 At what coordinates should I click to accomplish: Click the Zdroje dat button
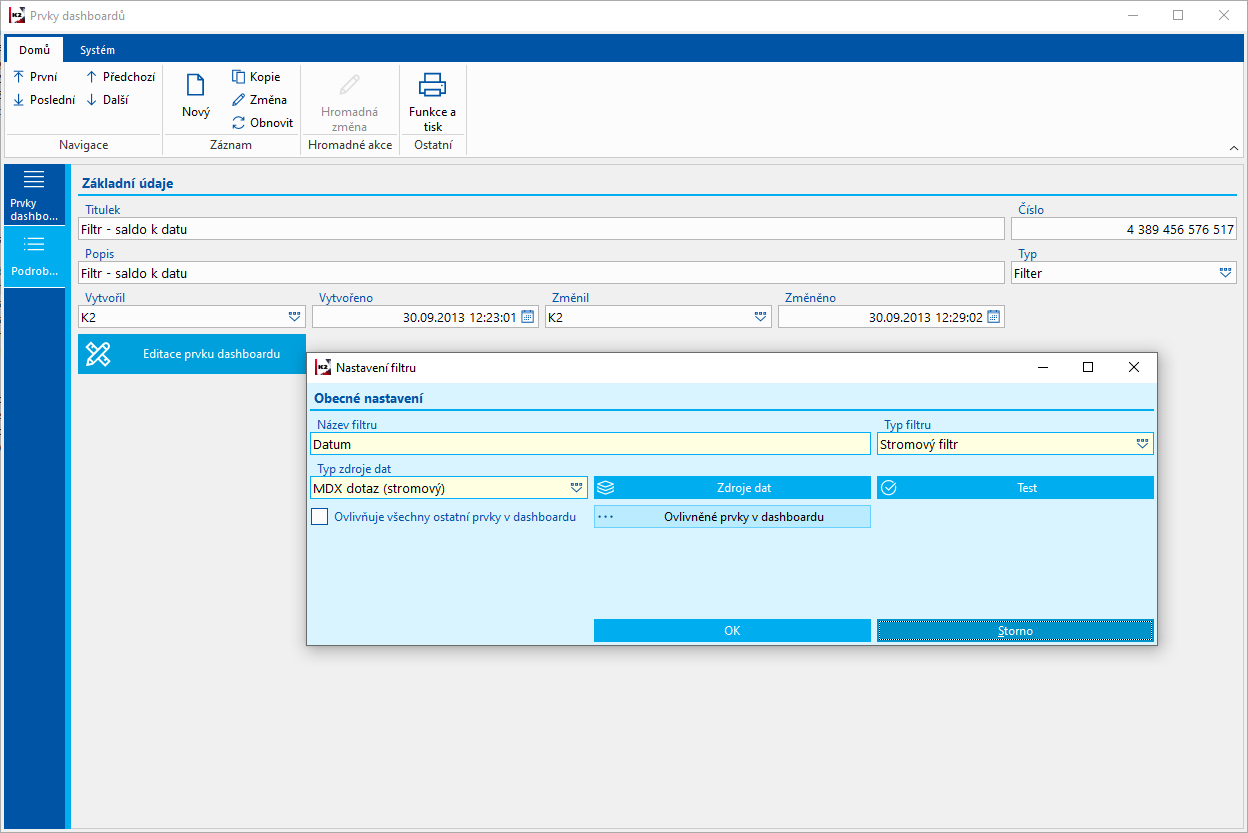pos(732,488)
